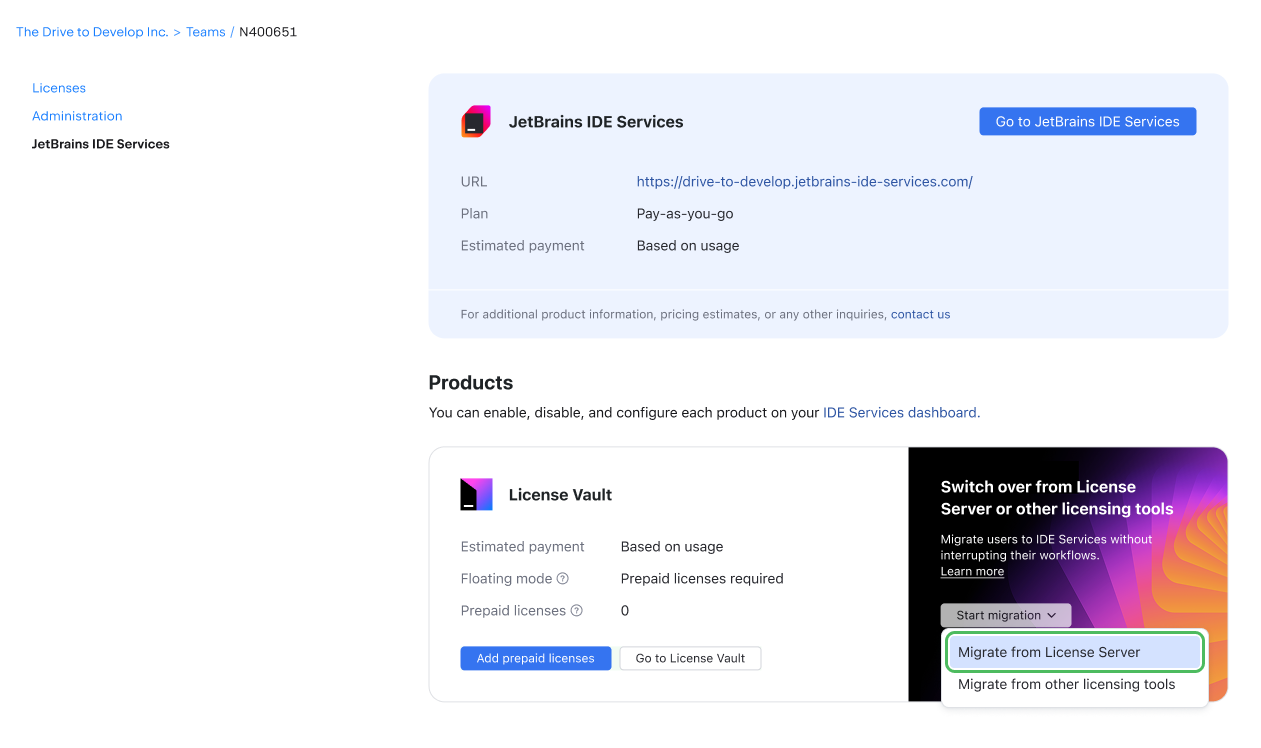Click the Go to License Vault button
This screenshot has height=748, width=1261.
point(690,658)
